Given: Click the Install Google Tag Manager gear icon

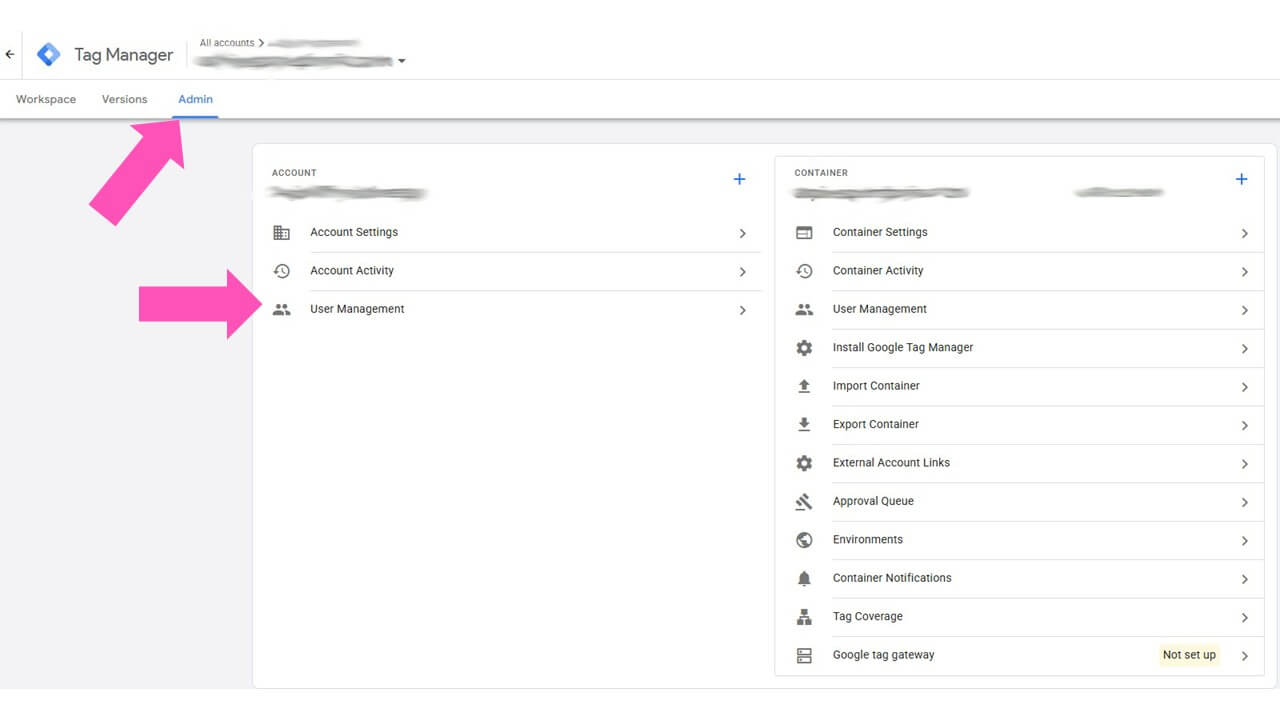Looking at the screenshot, I should [804, 348].
